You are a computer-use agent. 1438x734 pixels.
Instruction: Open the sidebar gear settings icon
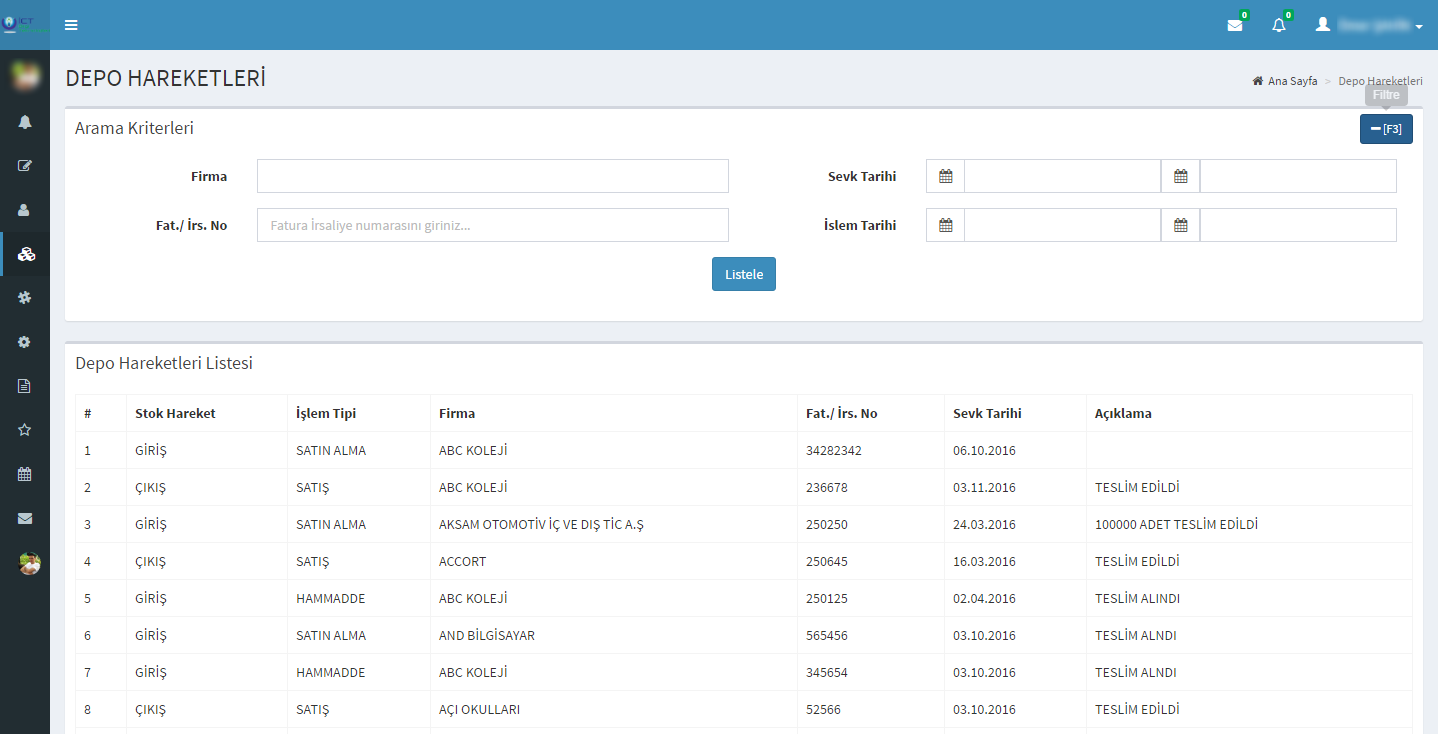[25, 341]
